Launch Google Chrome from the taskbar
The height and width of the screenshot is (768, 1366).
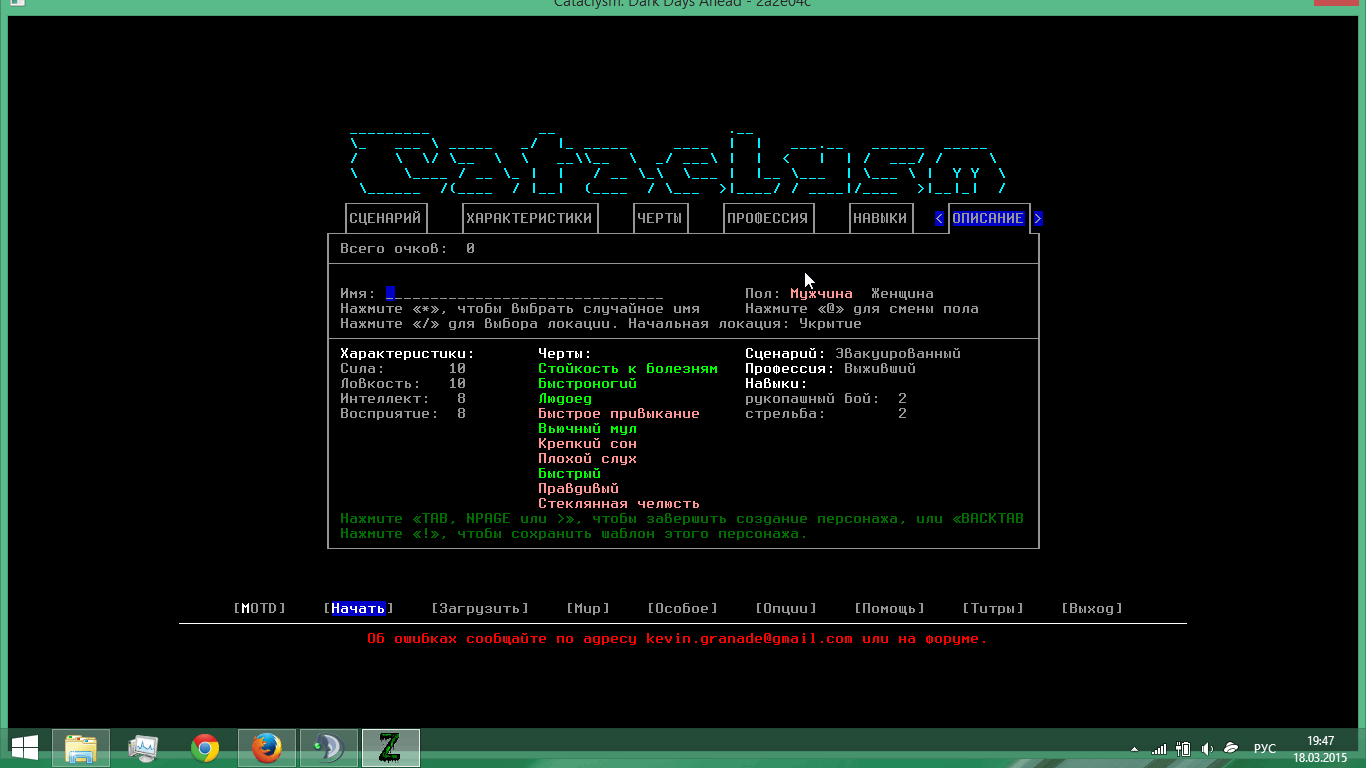pyautogui.click(x=205, y=748)
